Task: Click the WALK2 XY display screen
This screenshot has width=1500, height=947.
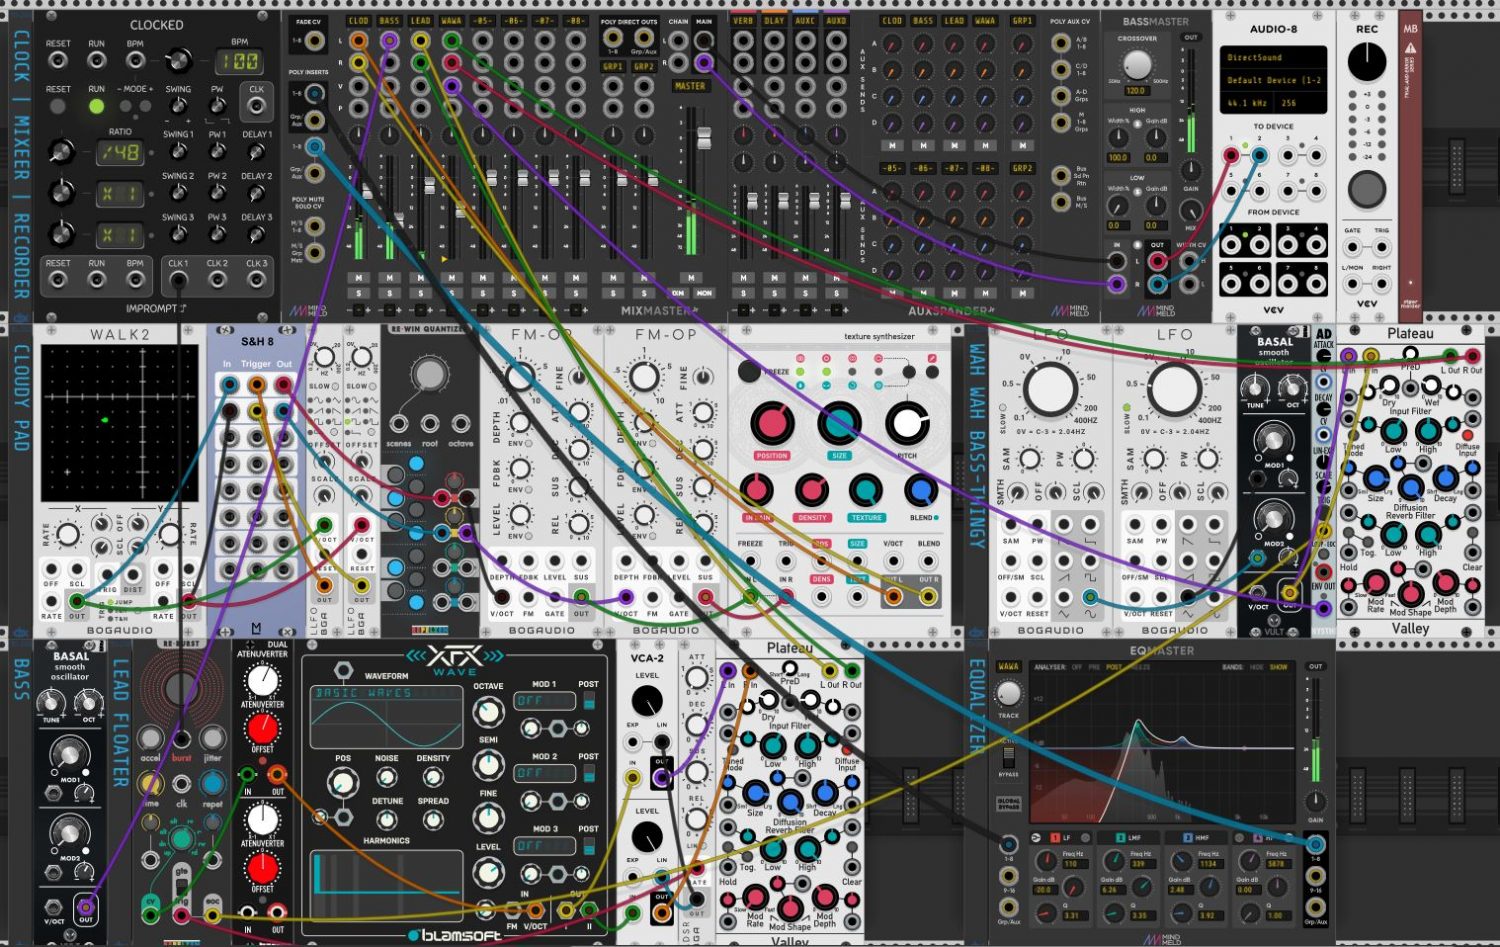Action: point(120,424)
